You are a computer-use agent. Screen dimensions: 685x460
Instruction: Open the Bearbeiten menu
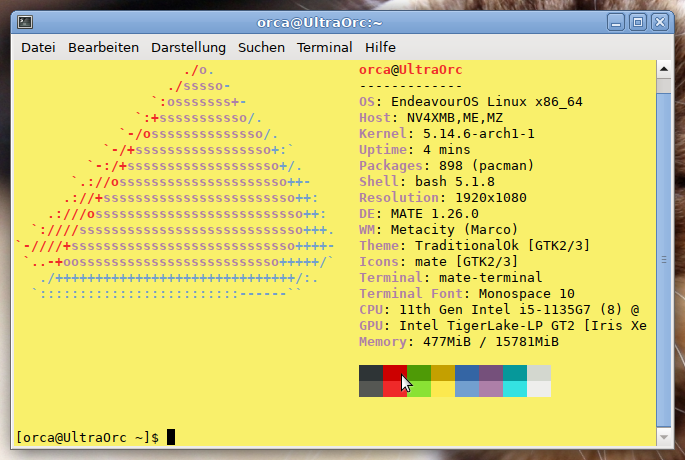tap(103, 47)
